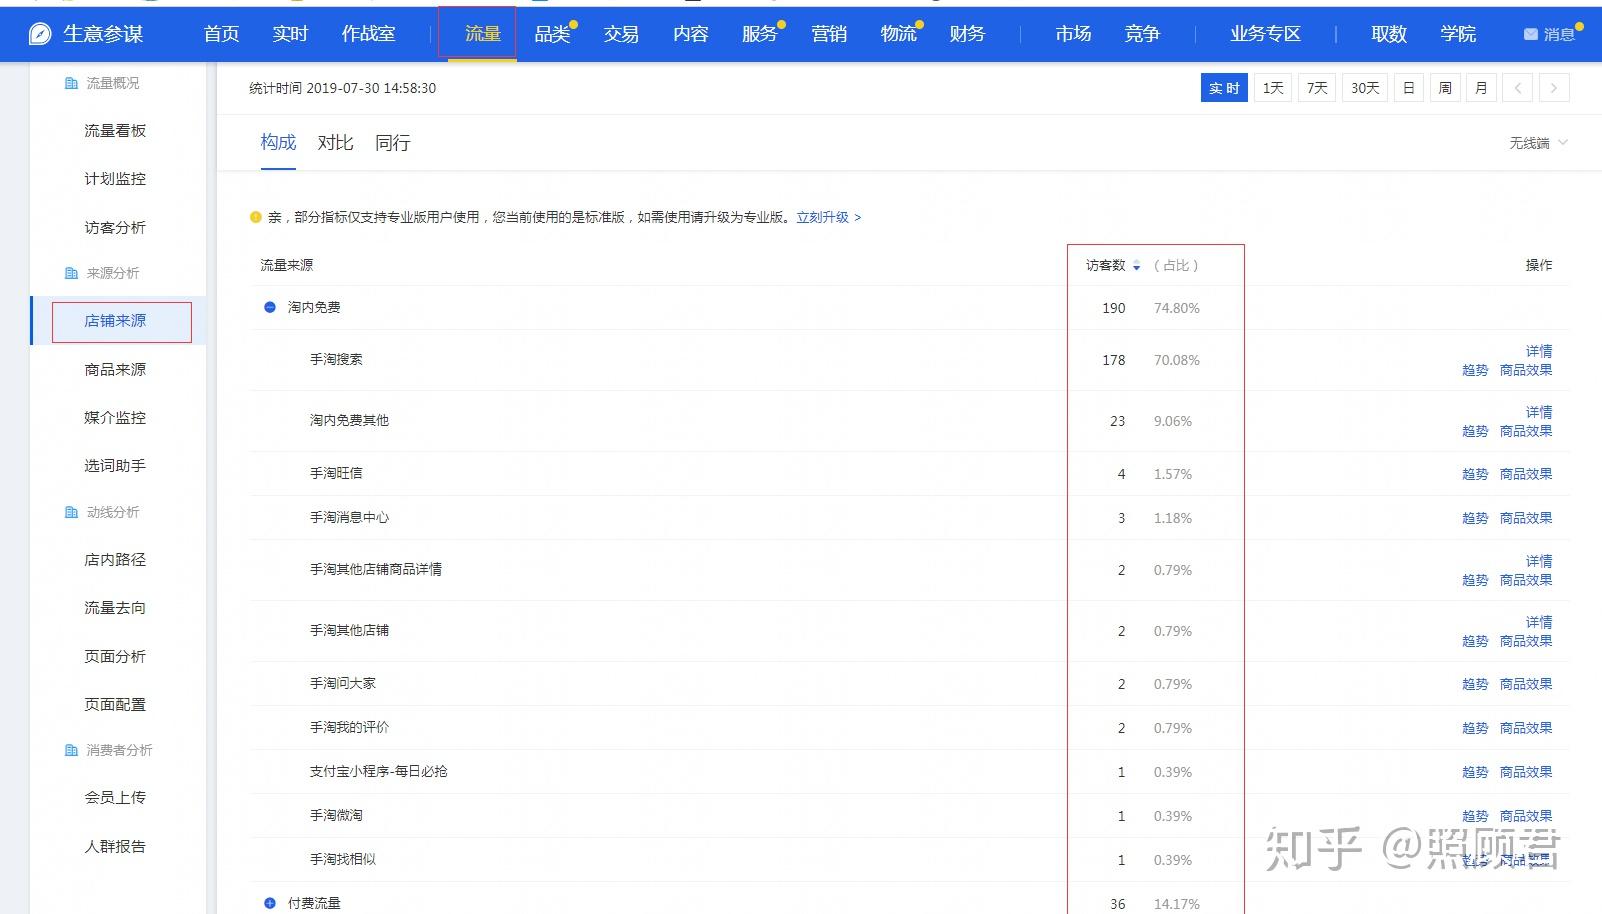Viewport: 1602px width, 914px height.
Task: Open the 业务专区 menu
Action: point(1265,34)
